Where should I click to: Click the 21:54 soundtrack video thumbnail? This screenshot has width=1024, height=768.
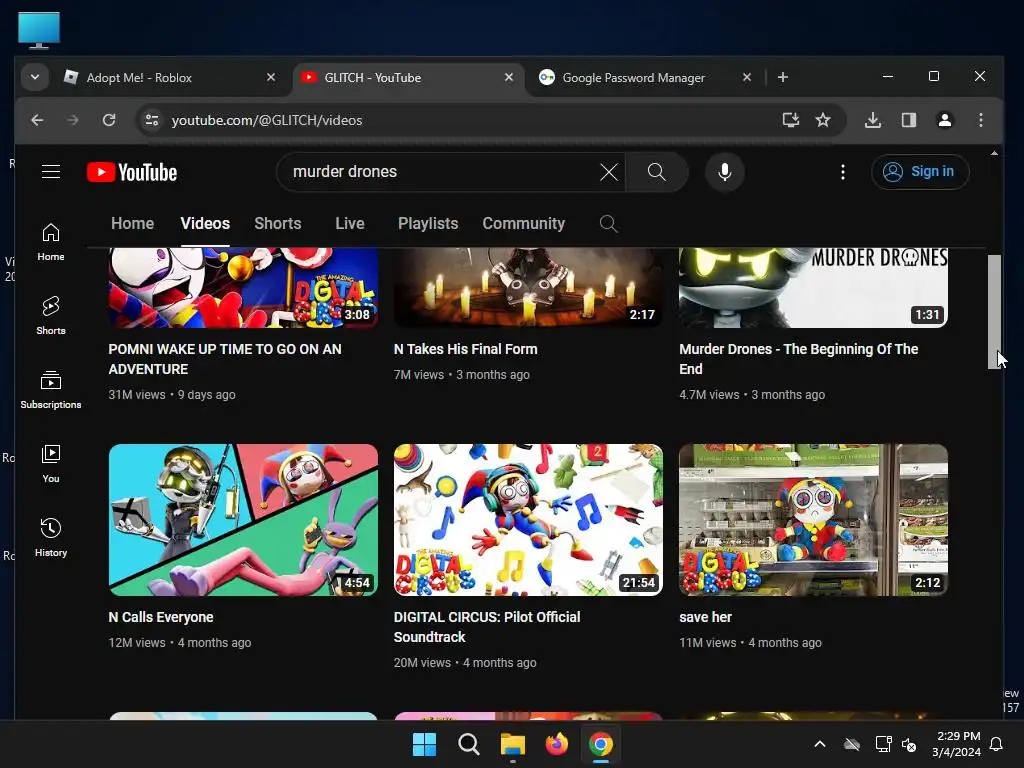528,520
